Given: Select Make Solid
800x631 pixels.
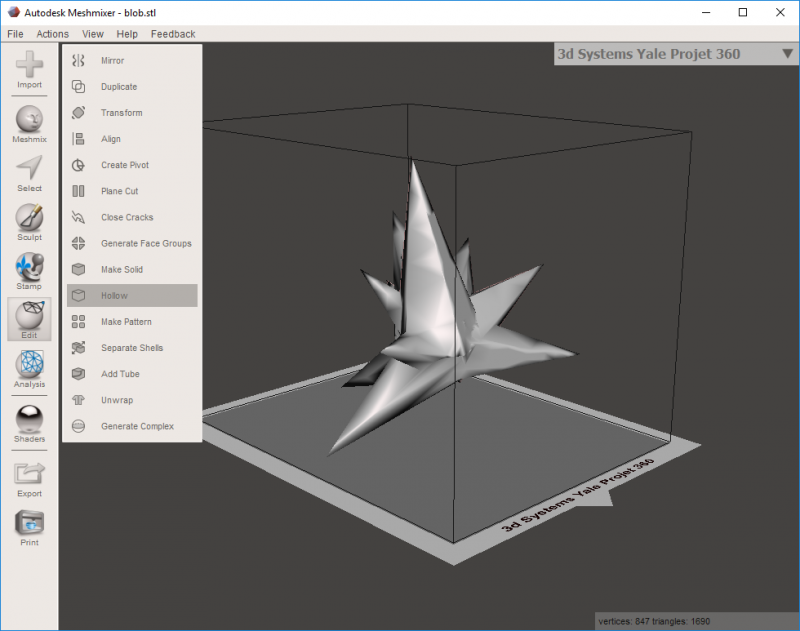Looking at the screenshot, I should (132, 269).
